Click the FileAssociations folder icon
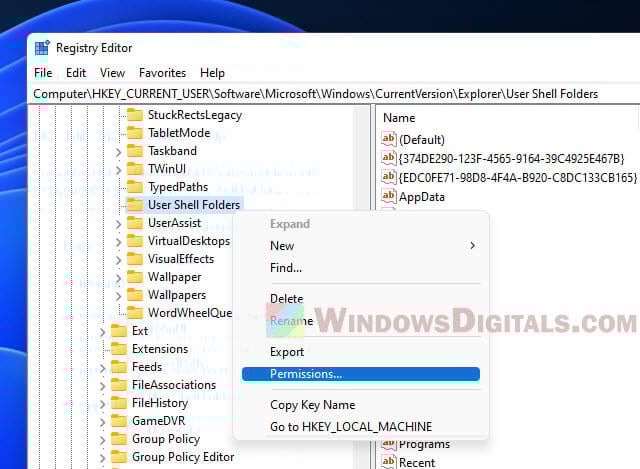This screenshot has height=469, width=640. pyautogui.click(x=119, y=385)
